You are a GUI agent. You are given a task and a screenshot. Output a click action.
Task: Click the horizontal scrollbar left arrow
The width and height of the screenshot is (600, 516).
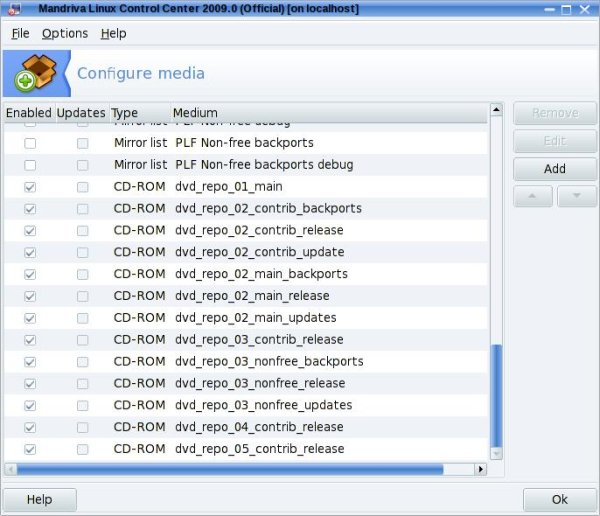coord(11,469)
